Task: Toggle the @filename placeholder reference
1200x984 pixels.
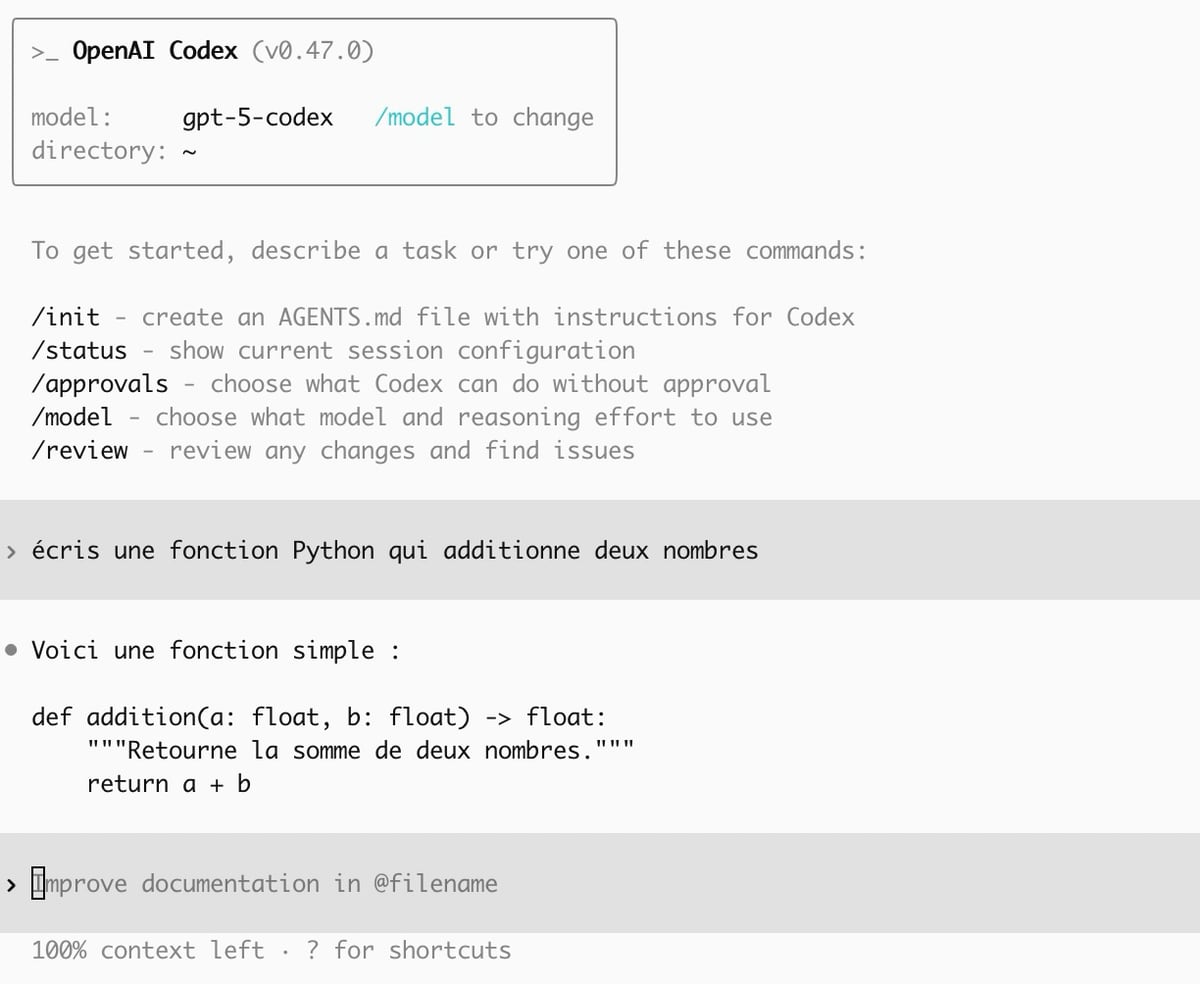Action: click(x=446, y=884)
